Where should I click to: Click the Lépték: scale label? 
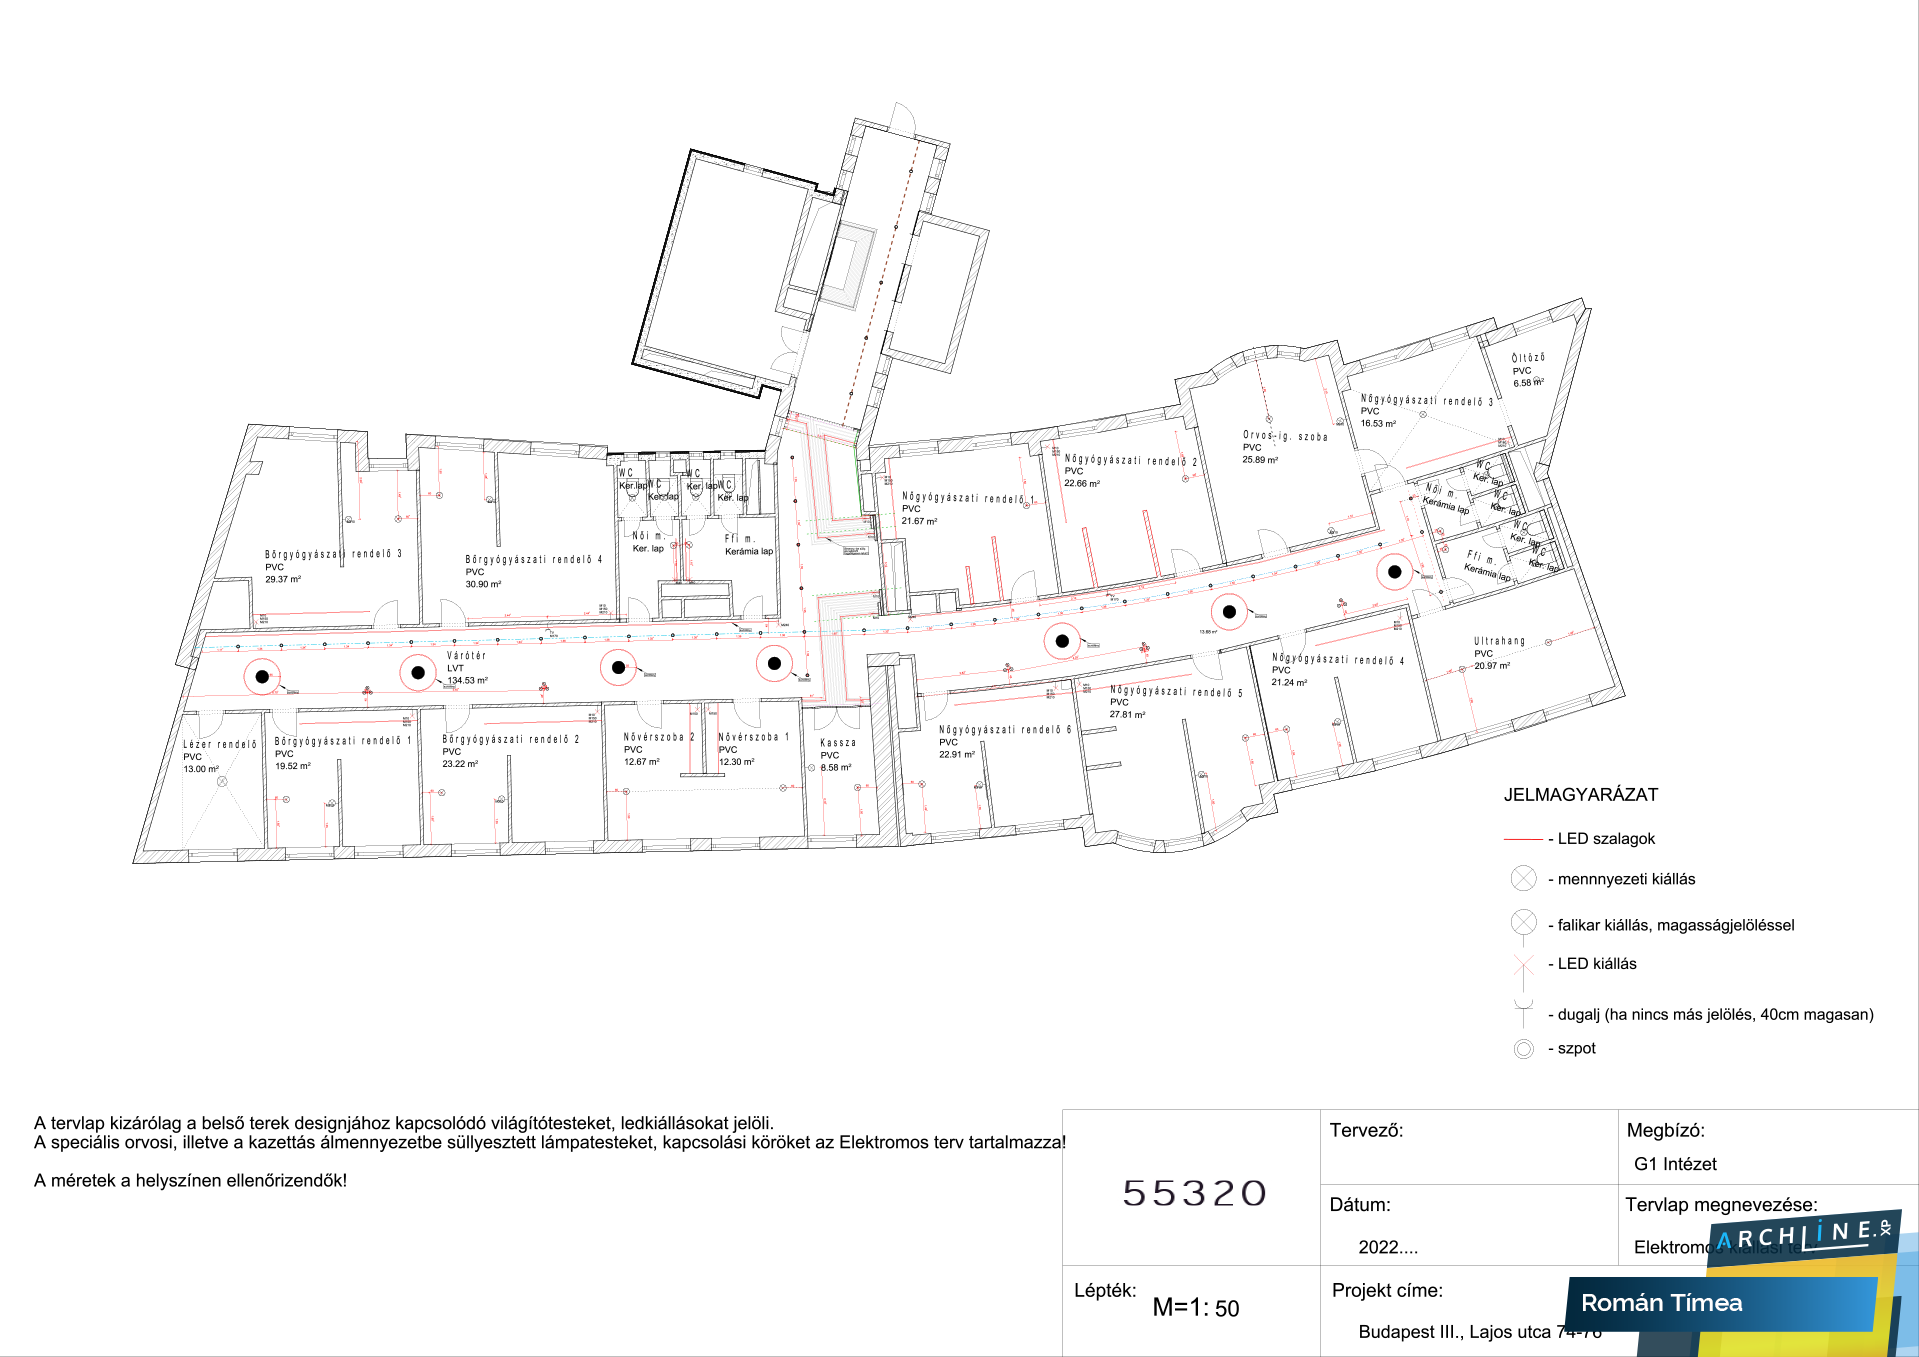pyautogui.click(x=1105, y=1291)
